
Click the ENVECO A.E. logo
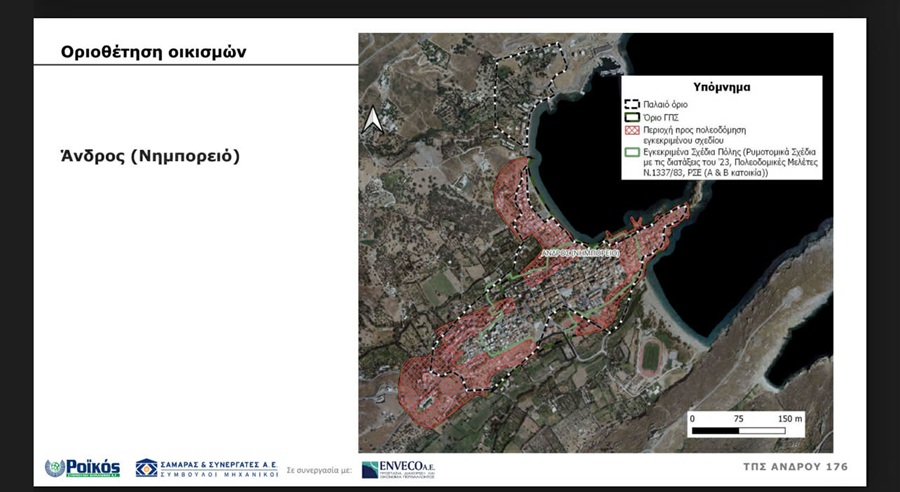pos(398,469)
